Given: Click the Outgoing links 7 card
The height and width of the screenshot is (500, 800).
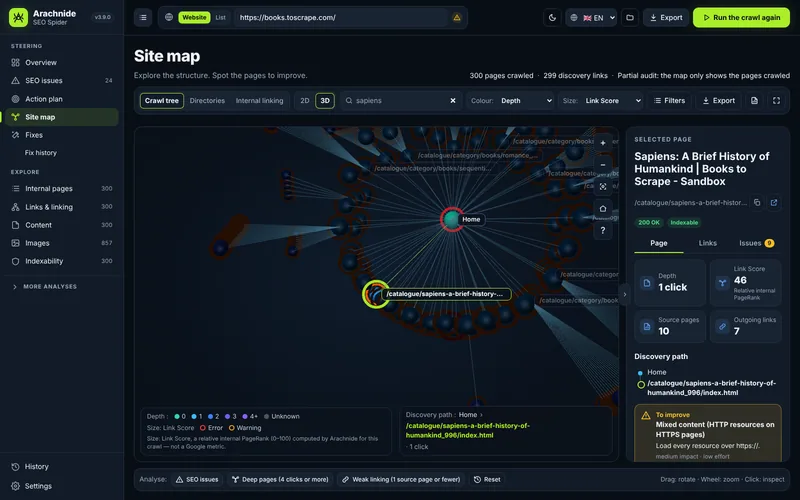Looking at the screenshot, I should (745, 326).
